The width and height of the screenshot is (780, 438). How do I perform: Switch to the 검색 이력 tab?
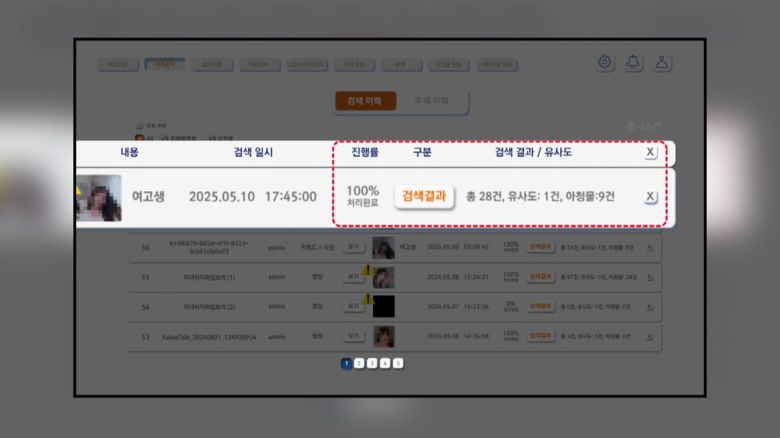point(366,101)
